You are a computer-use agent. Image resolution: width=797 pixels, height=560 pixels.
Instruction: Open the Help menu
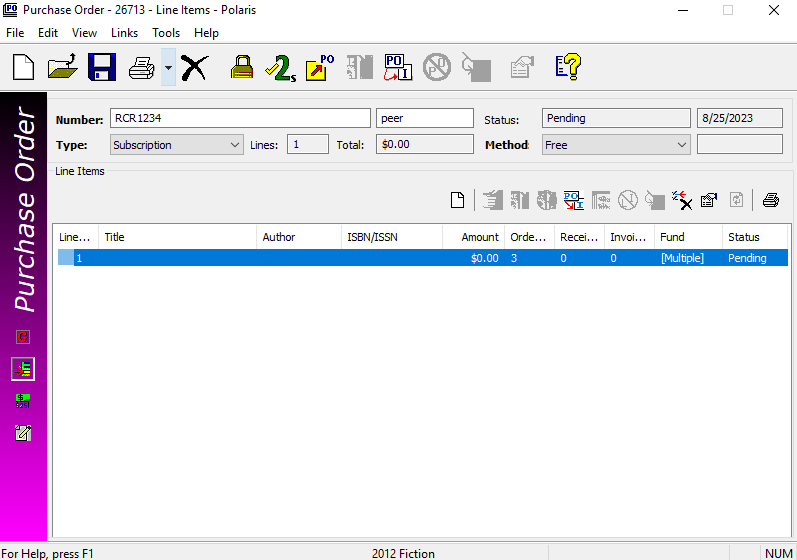pyautogui.click(x=206, y=33)
